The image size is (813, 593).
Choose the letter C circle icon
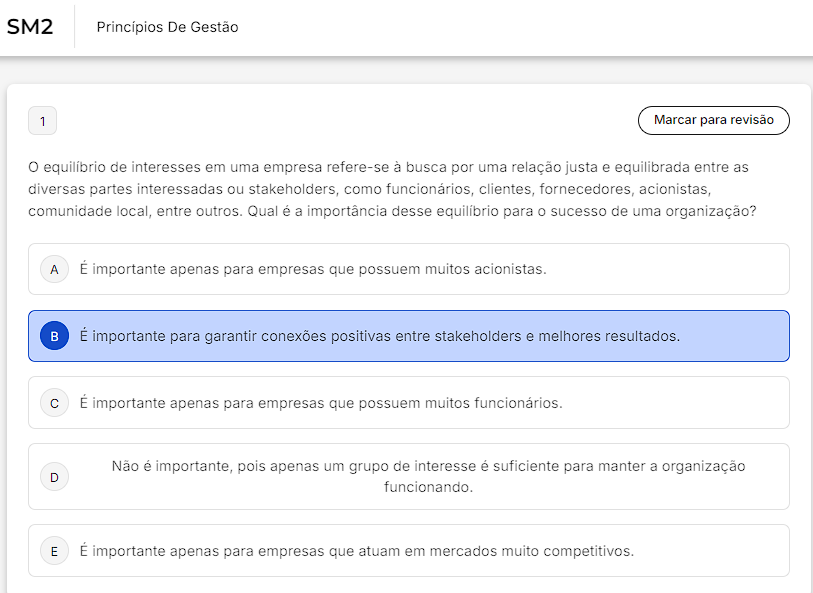click(54, 403)
